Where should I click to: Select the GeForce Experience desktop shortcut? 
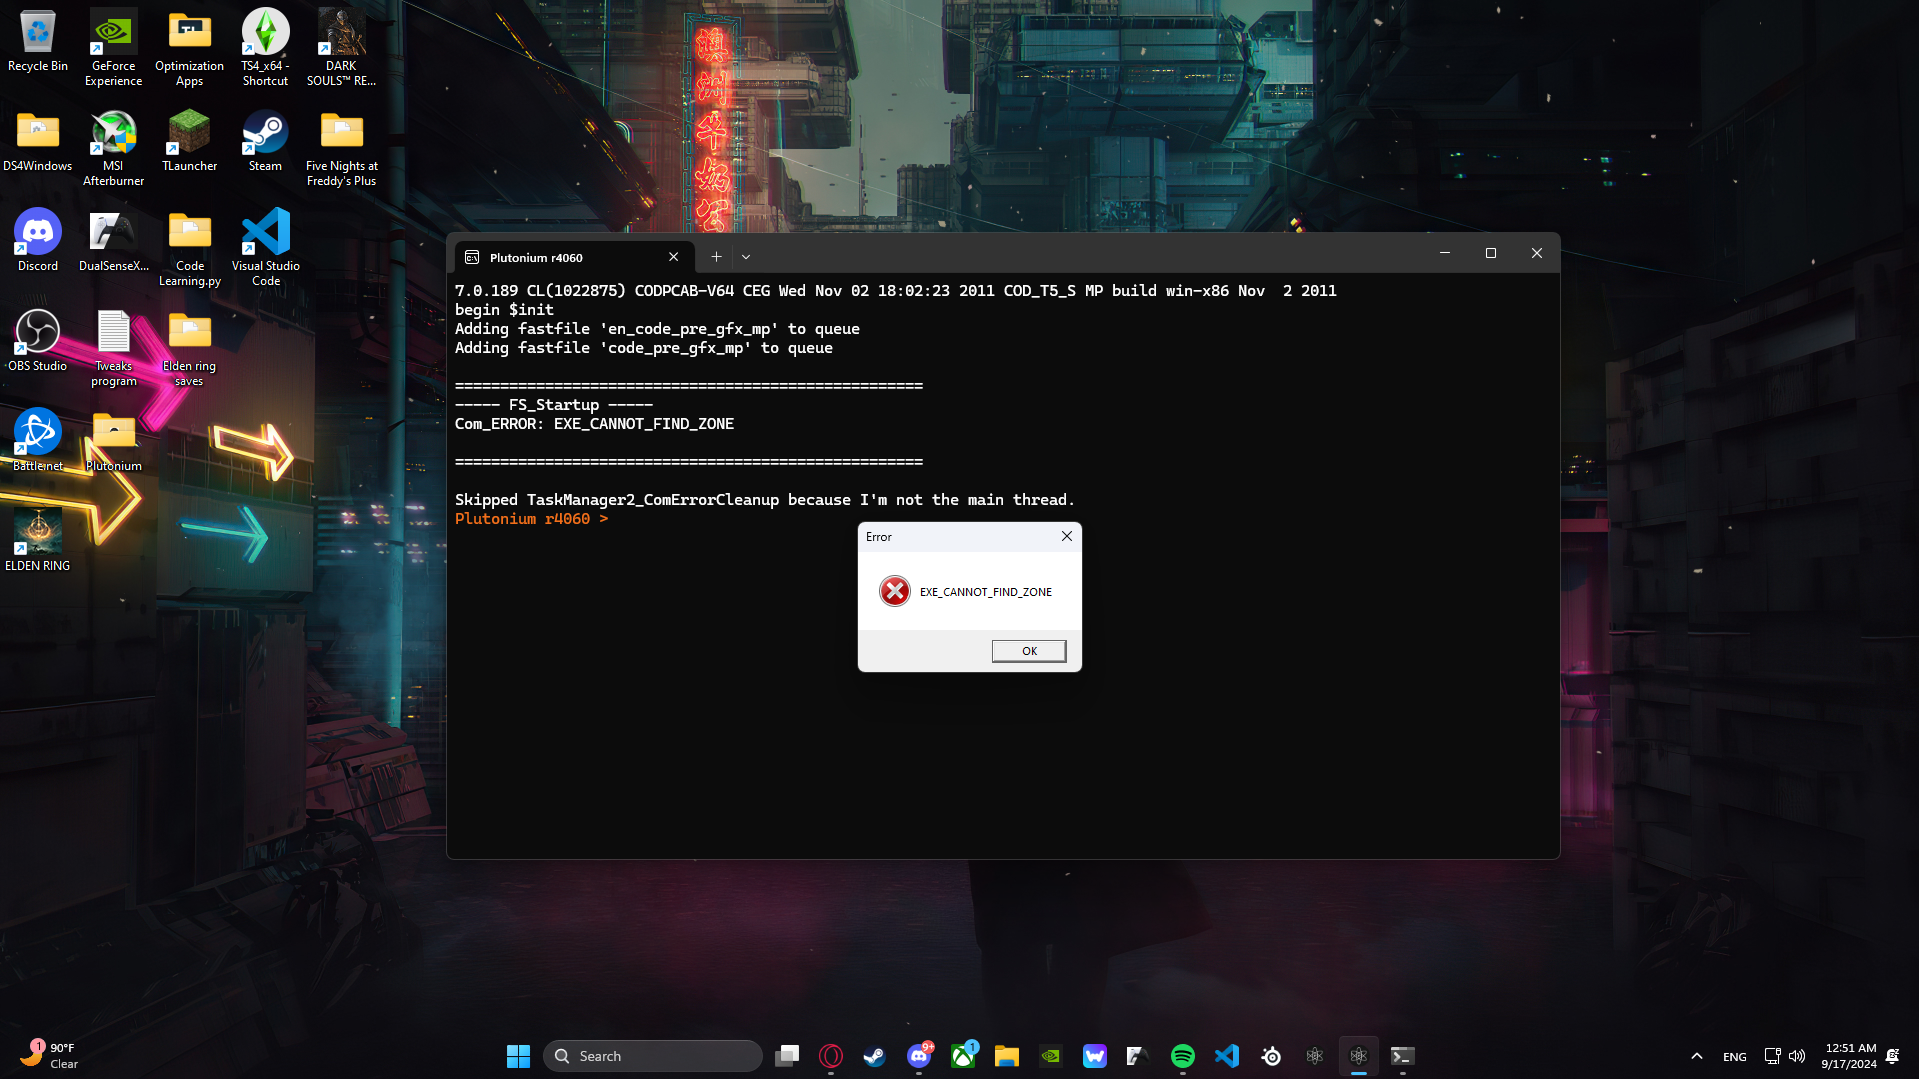click(114, 47)
